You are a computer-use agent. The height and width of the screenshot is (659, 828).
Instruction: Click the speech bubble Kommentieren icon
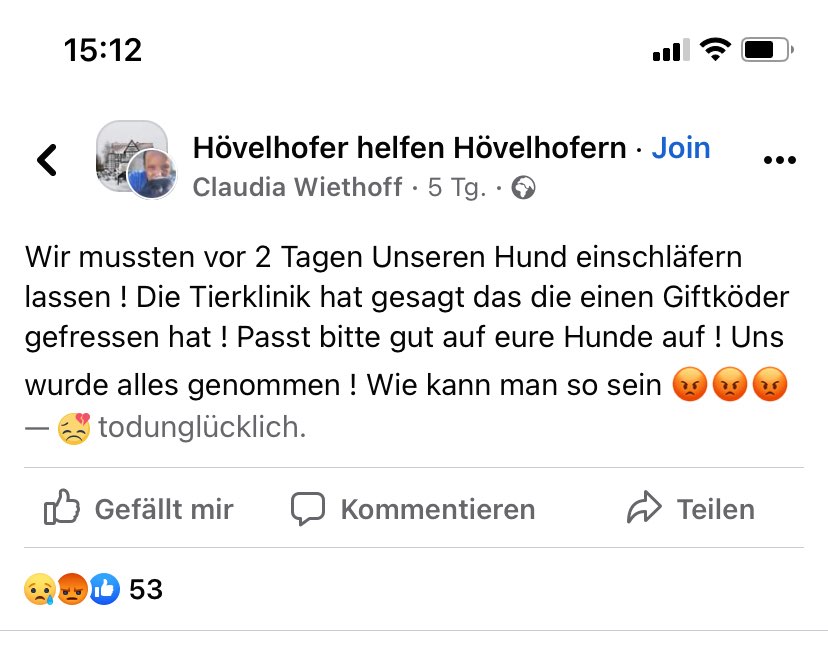click(x=311, y=508)
